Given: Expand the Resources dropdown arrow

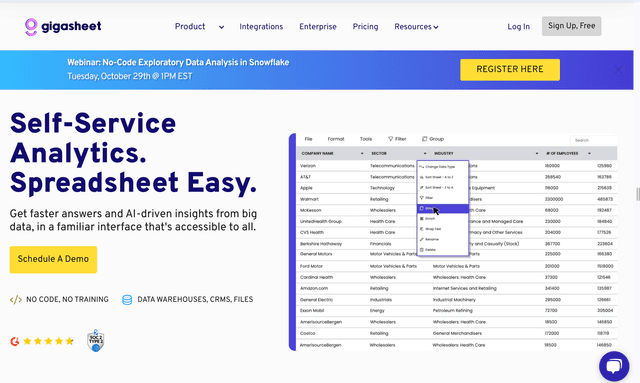Looking at the screenshot, I should [x=436, y=27].
